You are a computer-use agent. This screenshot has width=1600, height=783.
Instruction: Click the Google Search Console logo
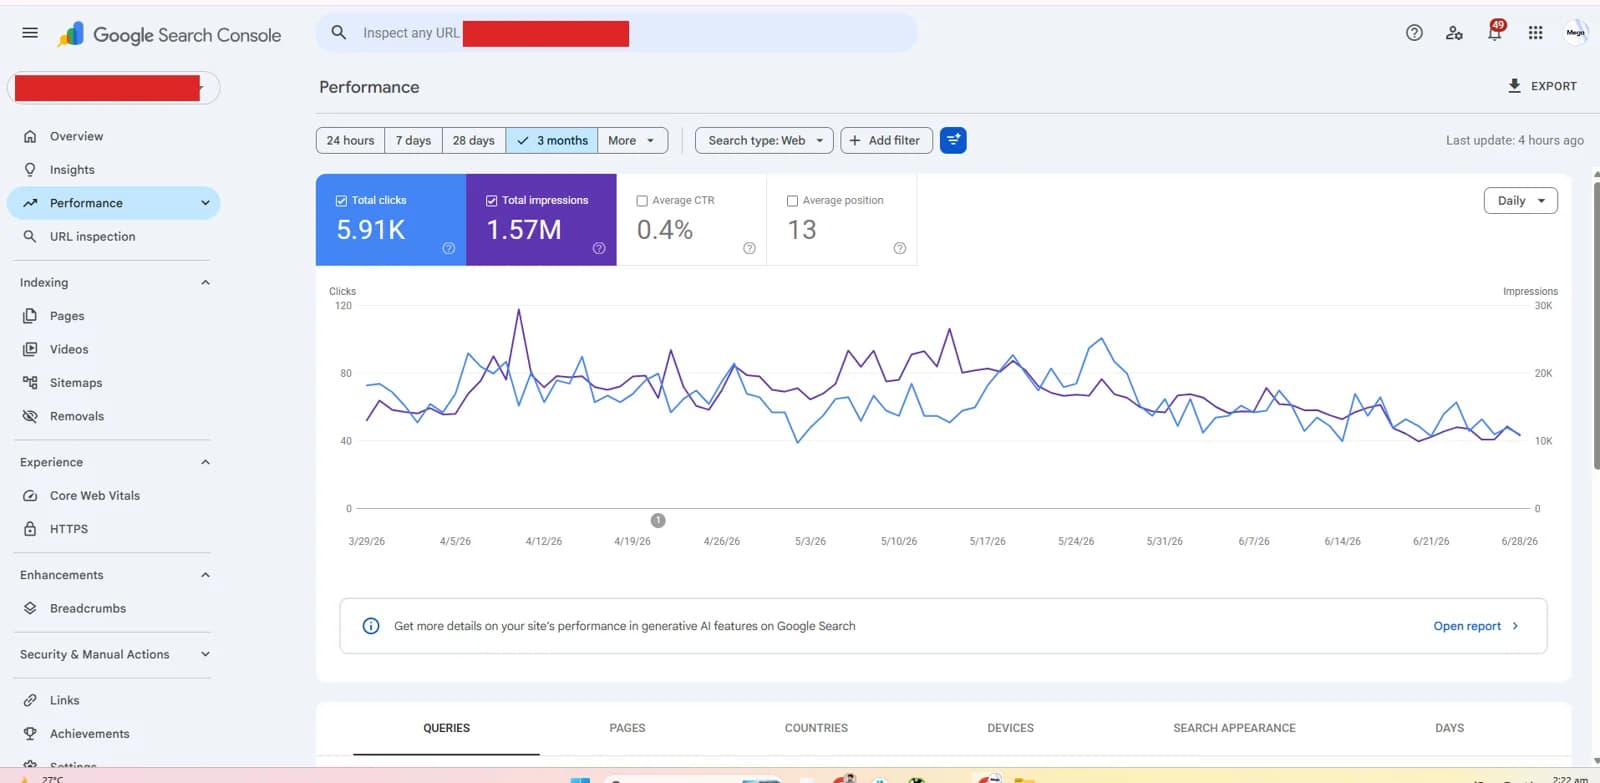pyautogui.click(x=170, y=35)
